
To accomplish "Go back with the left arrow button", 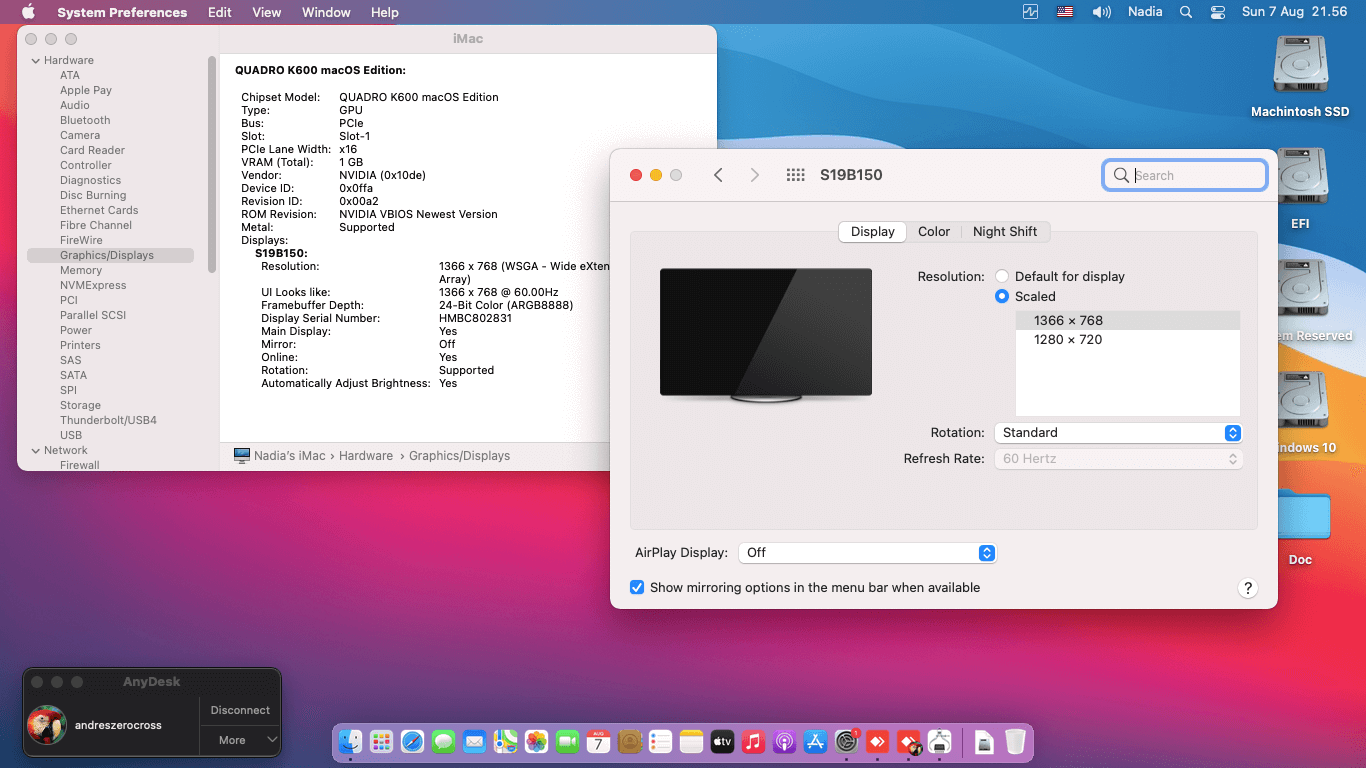I will tap(718, 175).
